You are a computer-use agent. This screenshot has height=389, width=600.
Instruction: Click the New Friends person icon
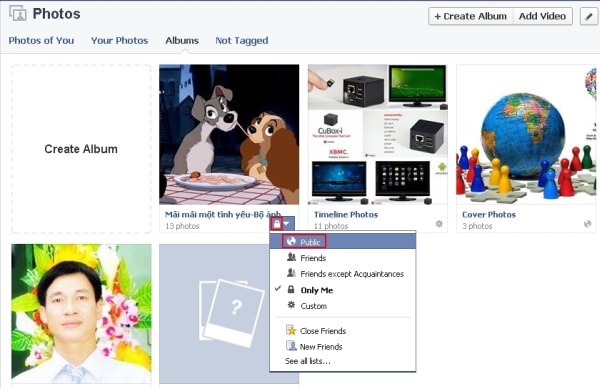click(291, 346)
